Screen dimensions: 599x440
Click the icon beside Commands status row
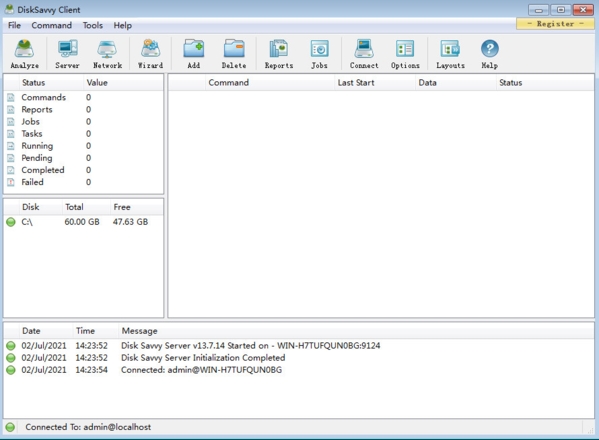pyautogui.click(x=11, y=97)
